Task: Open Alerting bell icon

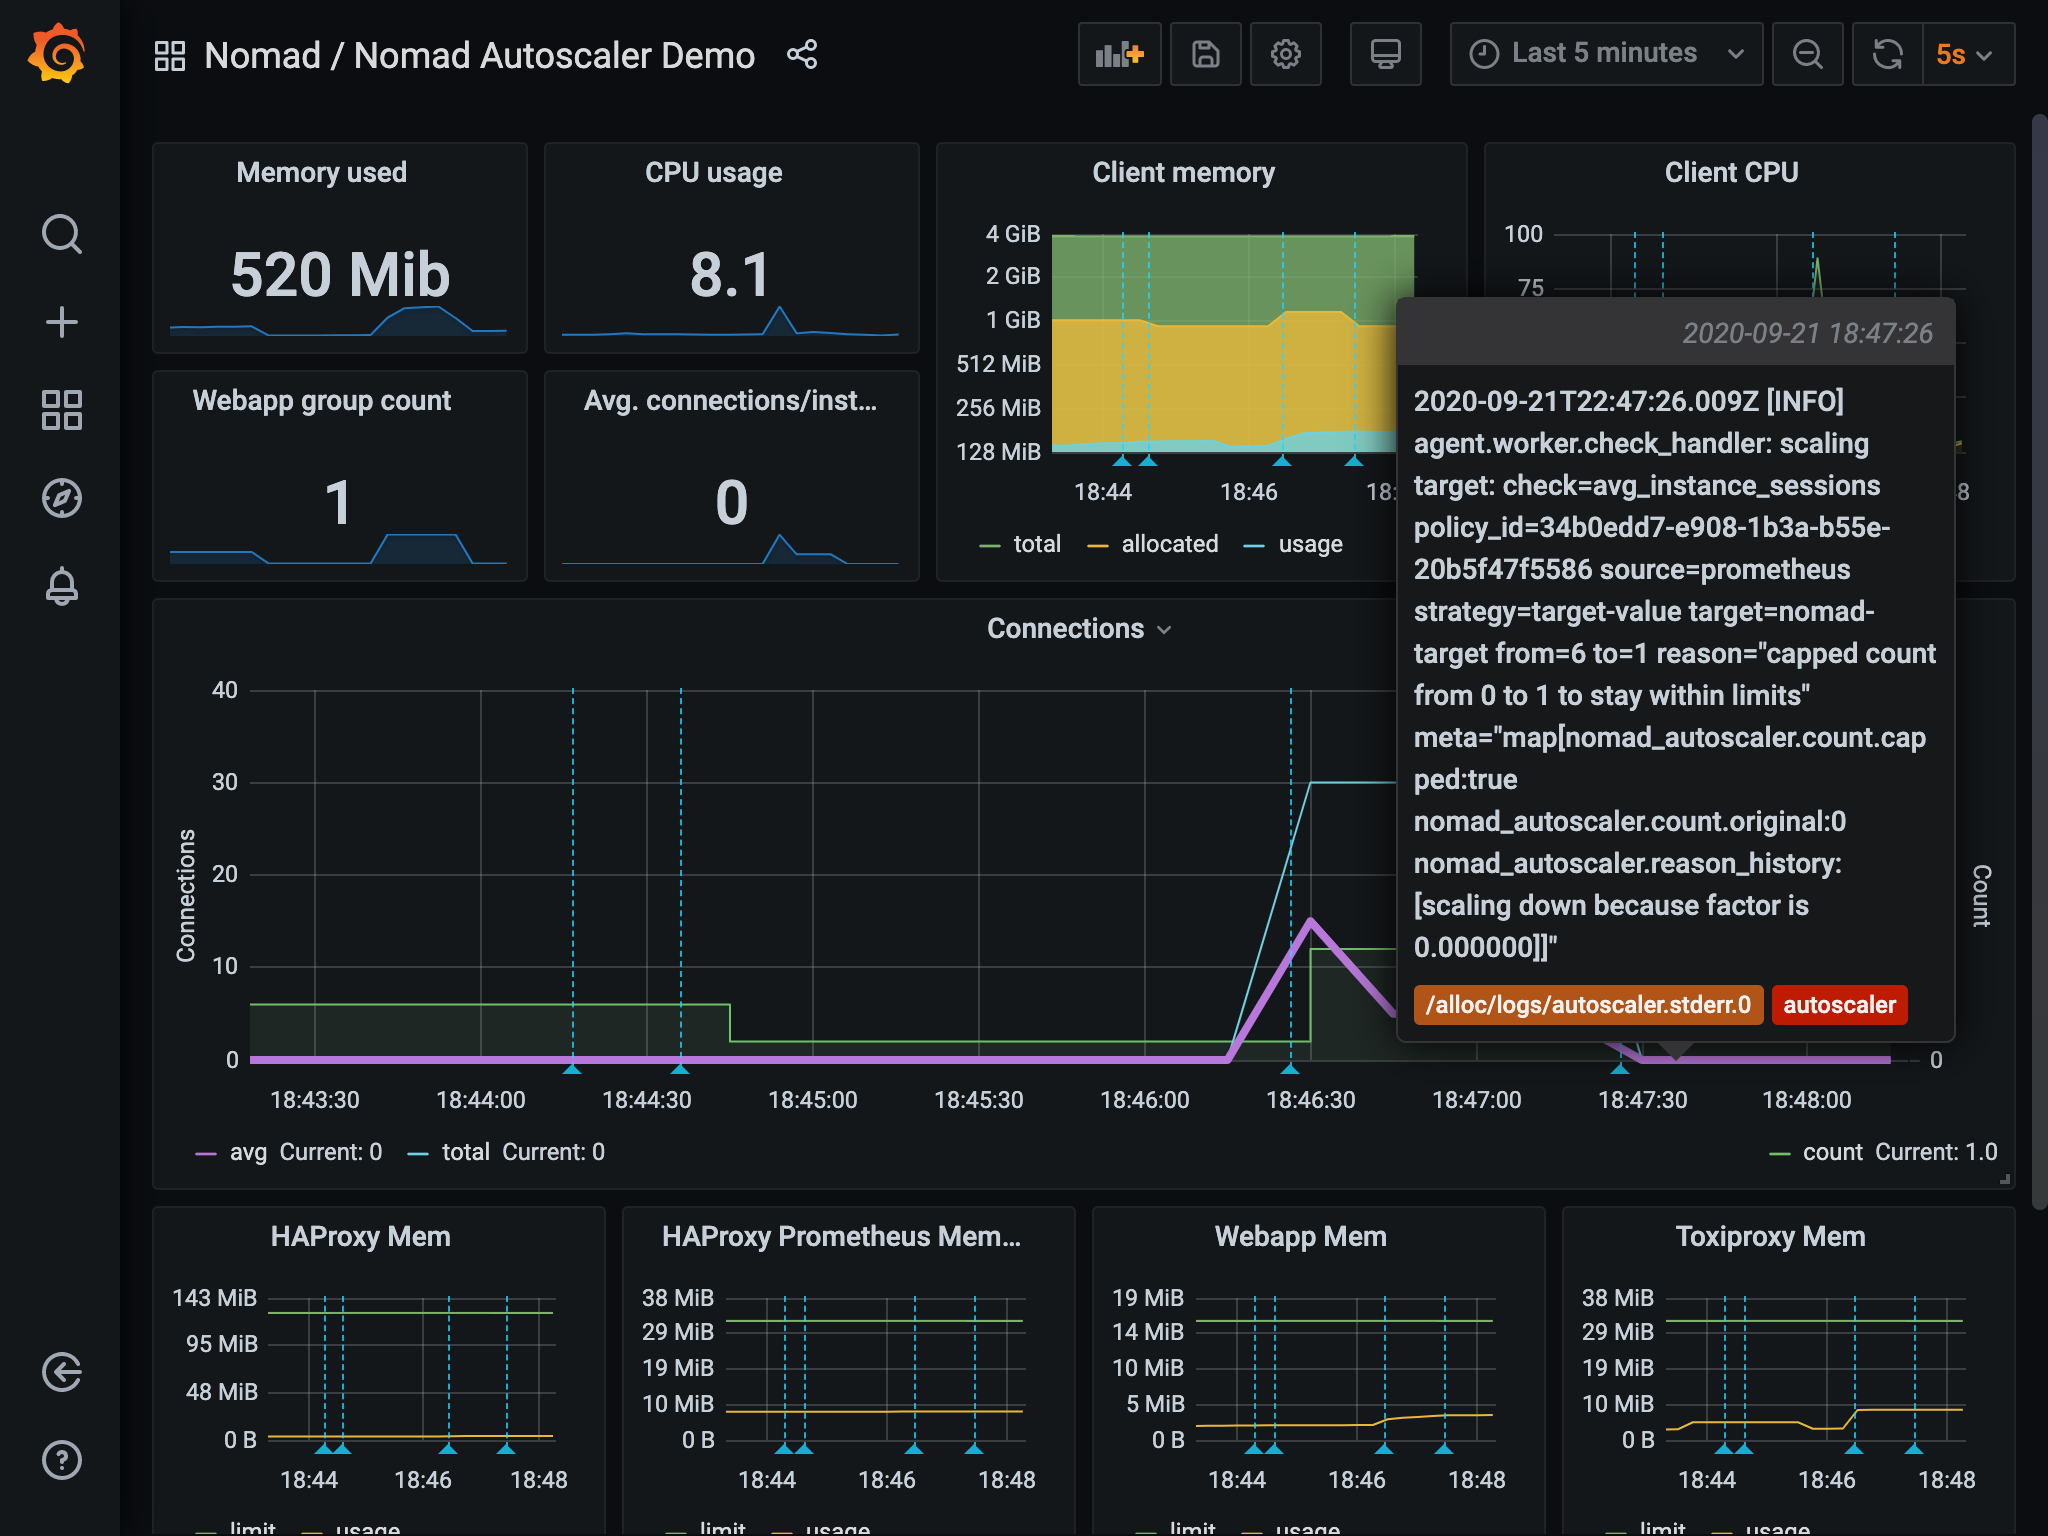Action: point(62,586)
